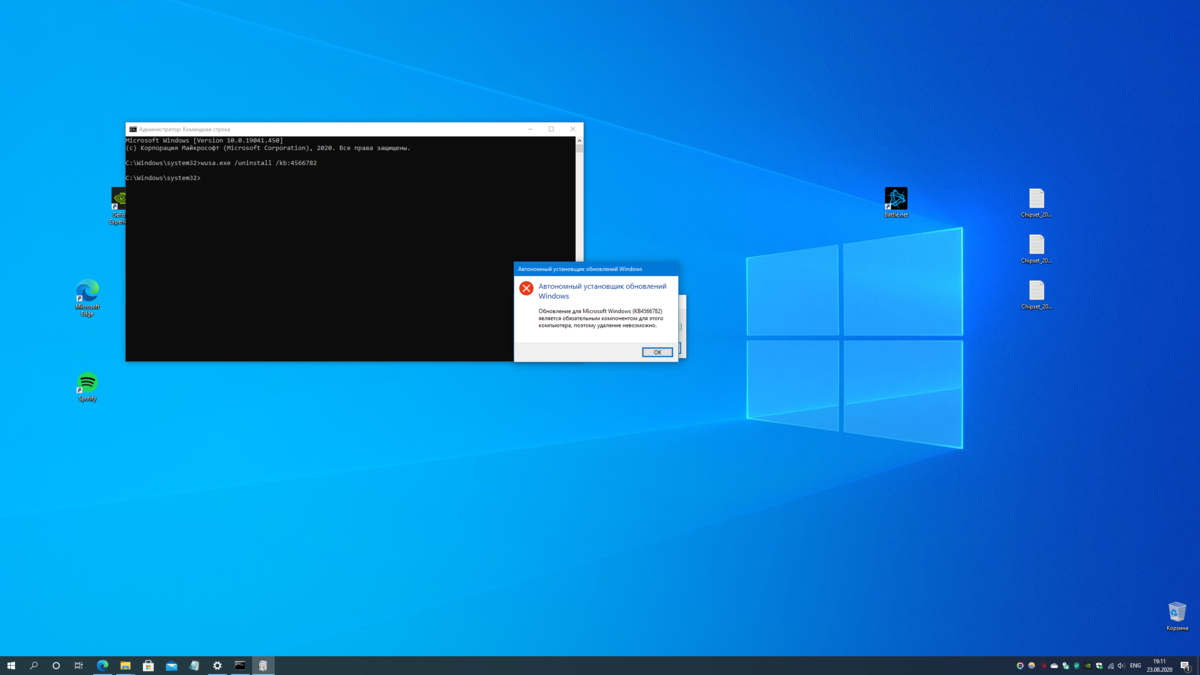Viewport: 1200px width, 675px height.
Task: Open Task View from the taskbar
Action: 79,665
